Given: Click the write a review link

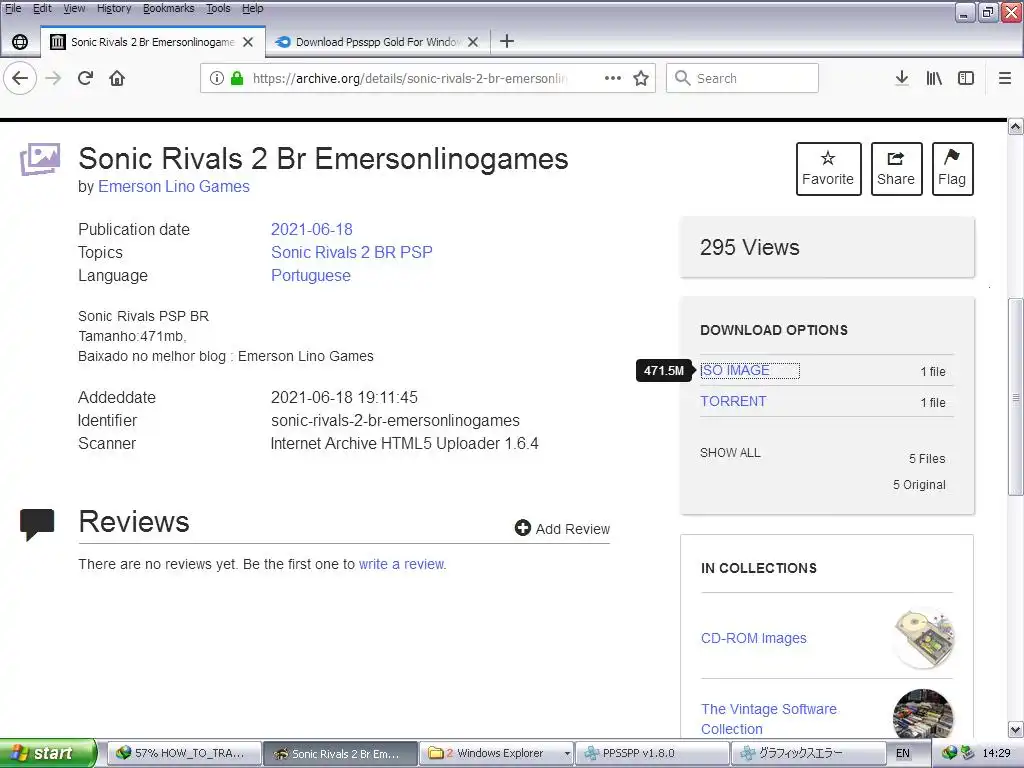Looking at the screenshot, I should pos(402,564).
